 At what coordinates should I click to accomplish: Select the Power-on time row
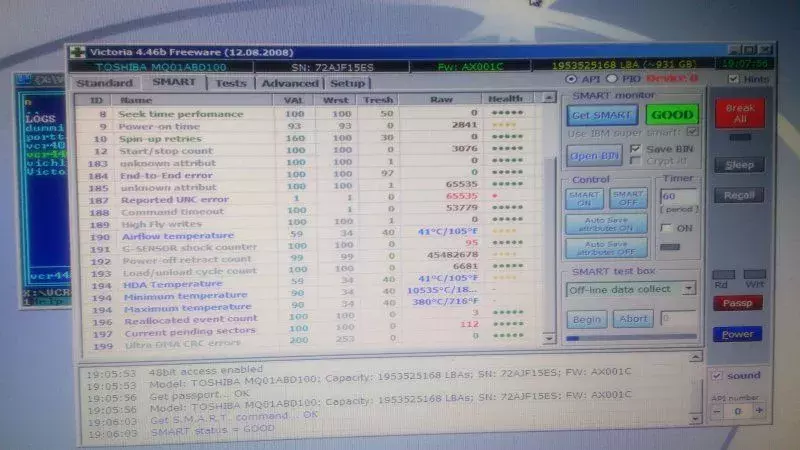tap(309, 126)
